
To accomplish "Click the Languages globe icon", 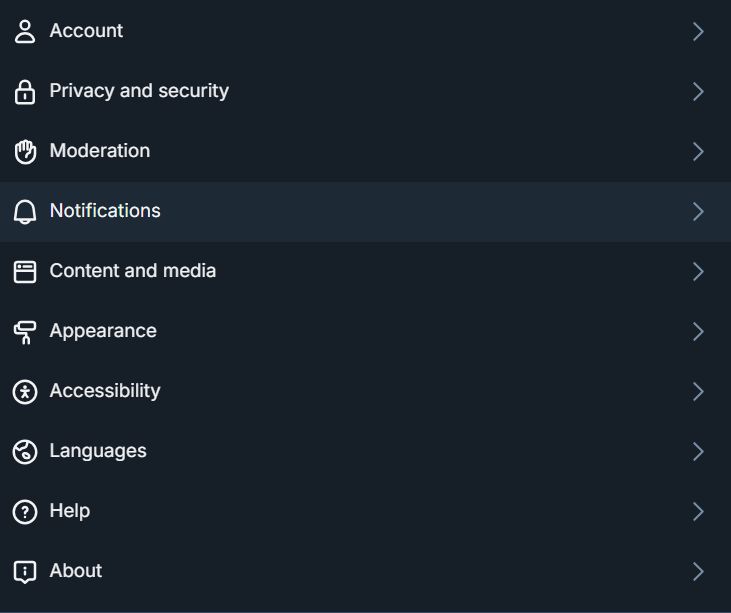I will [x=25, y=452].
